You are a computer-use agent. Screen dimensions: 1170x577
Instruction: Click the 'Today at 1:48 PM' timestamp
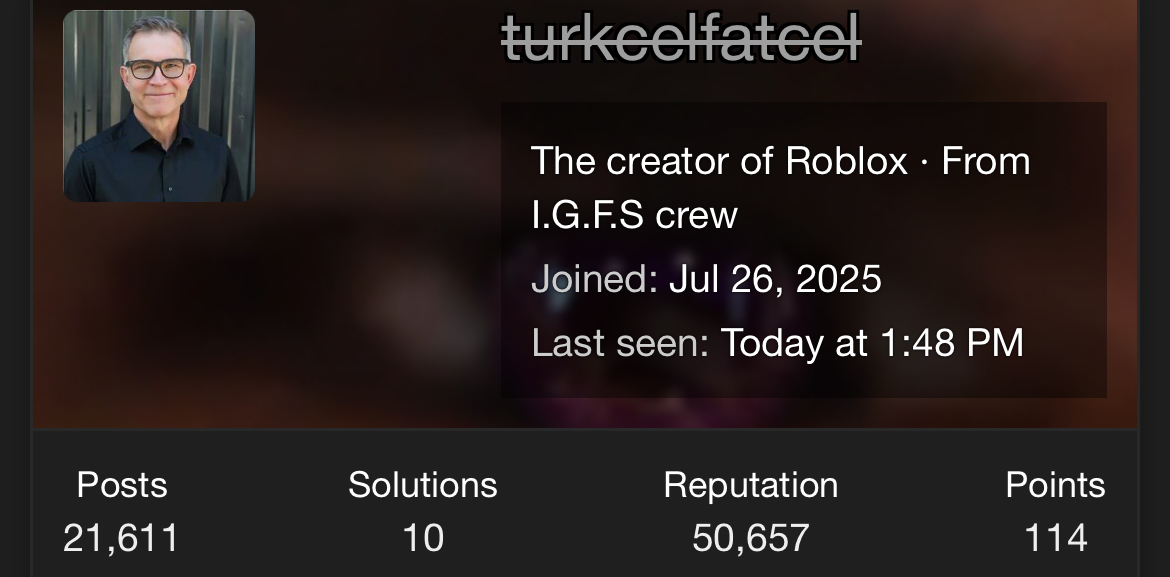(872, 343)
